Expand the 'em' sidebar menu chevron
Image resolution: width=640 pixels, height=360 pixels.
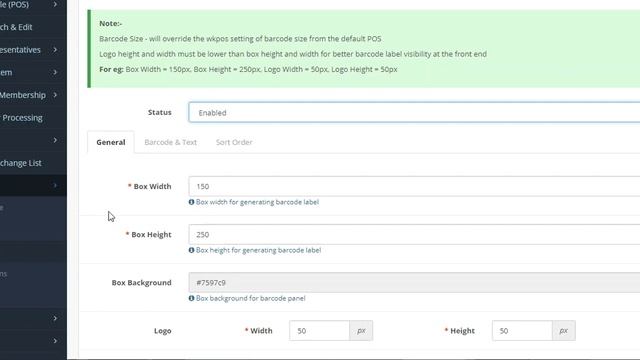[55, 72]
